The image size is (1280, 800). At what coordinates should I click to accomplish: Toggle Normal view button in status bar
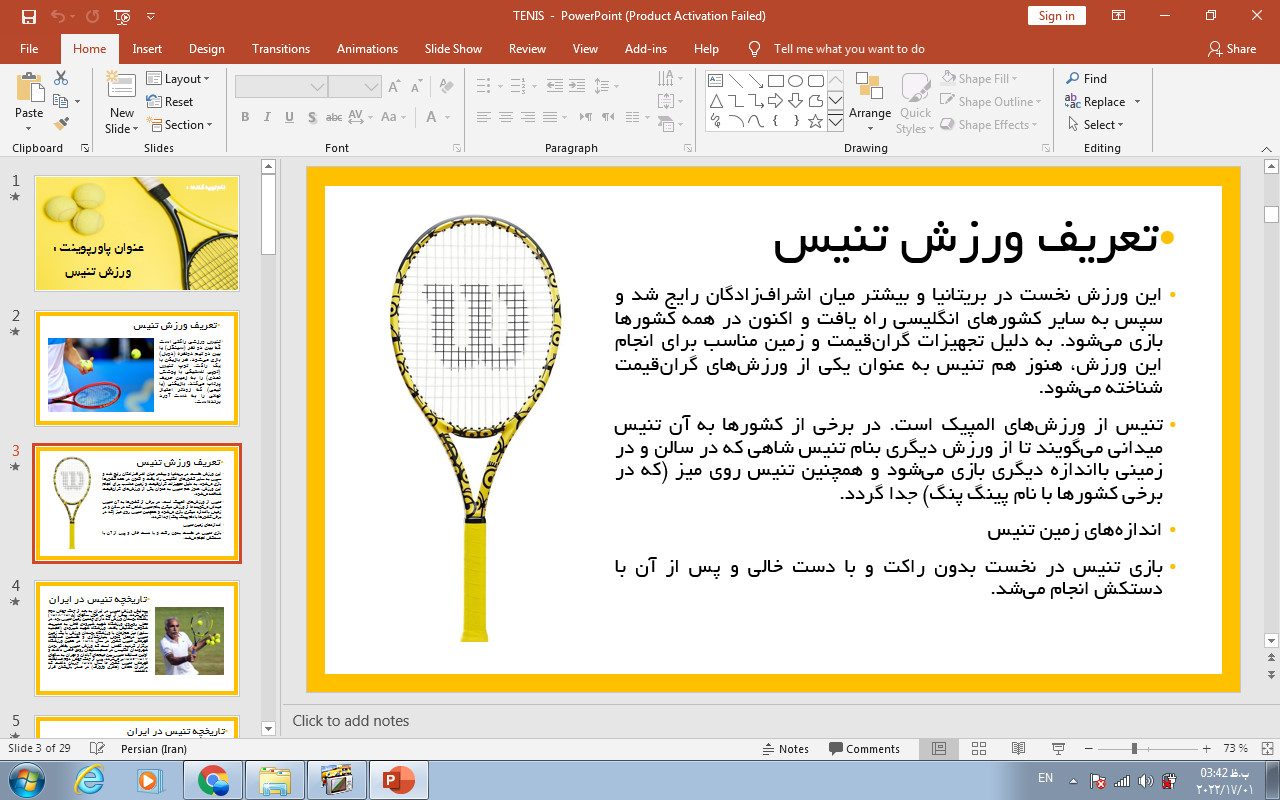[x=939, y=748]
